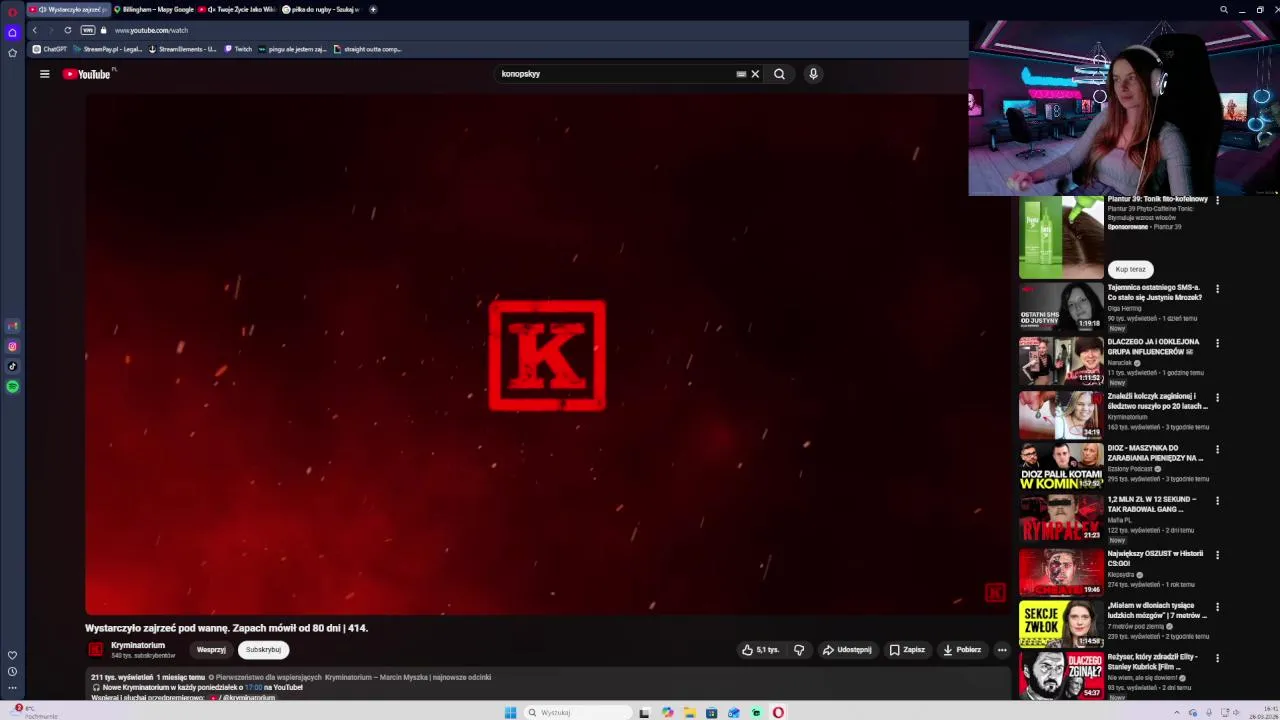Open the Twitch bookmark
Image resolution: width=1280 pixels, height=720 pixels.
tap(238, 49)
